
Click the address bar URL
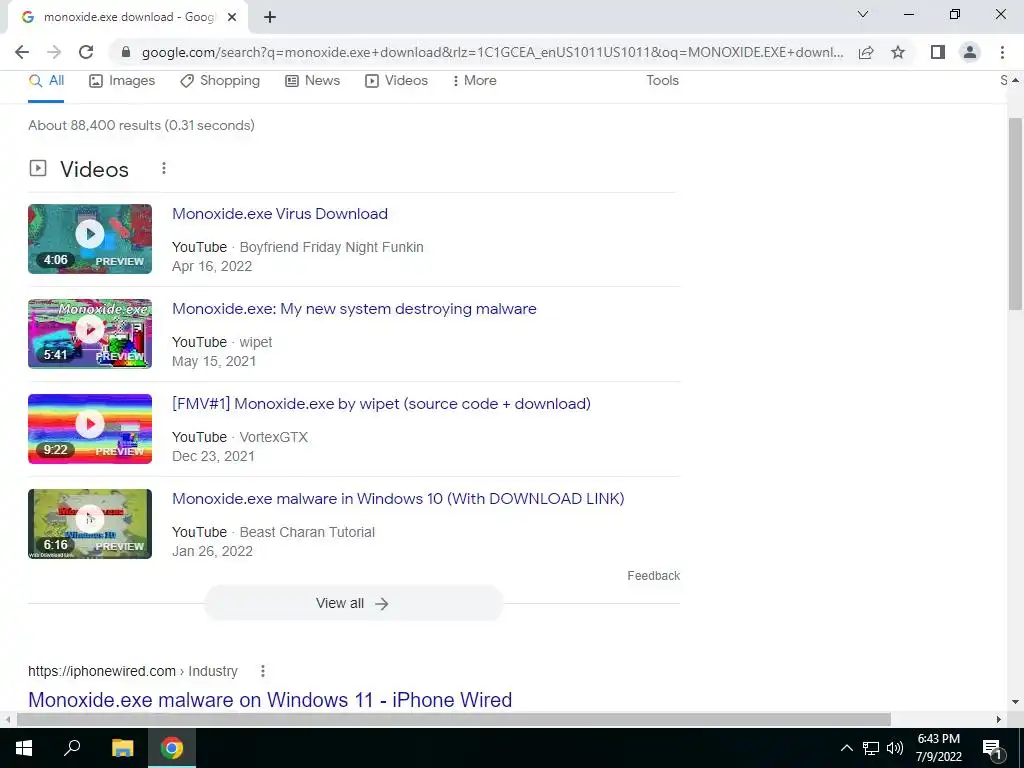click(492, 52)
